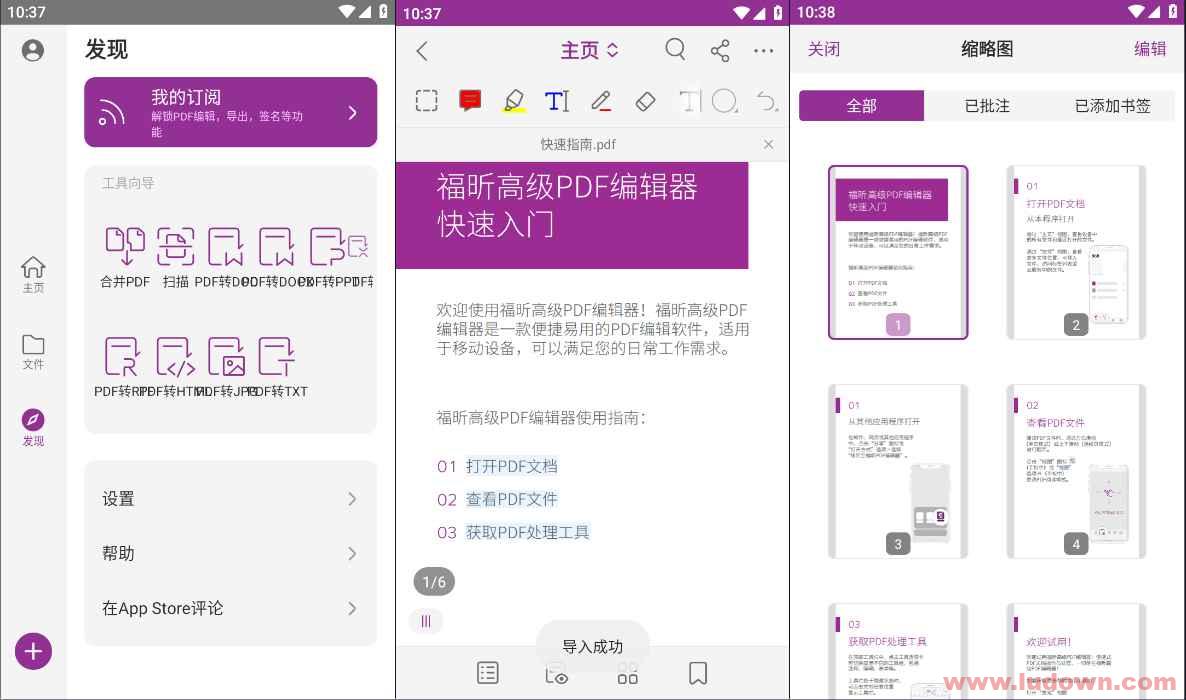Open the Files (文件) sidebar icon

33,352
